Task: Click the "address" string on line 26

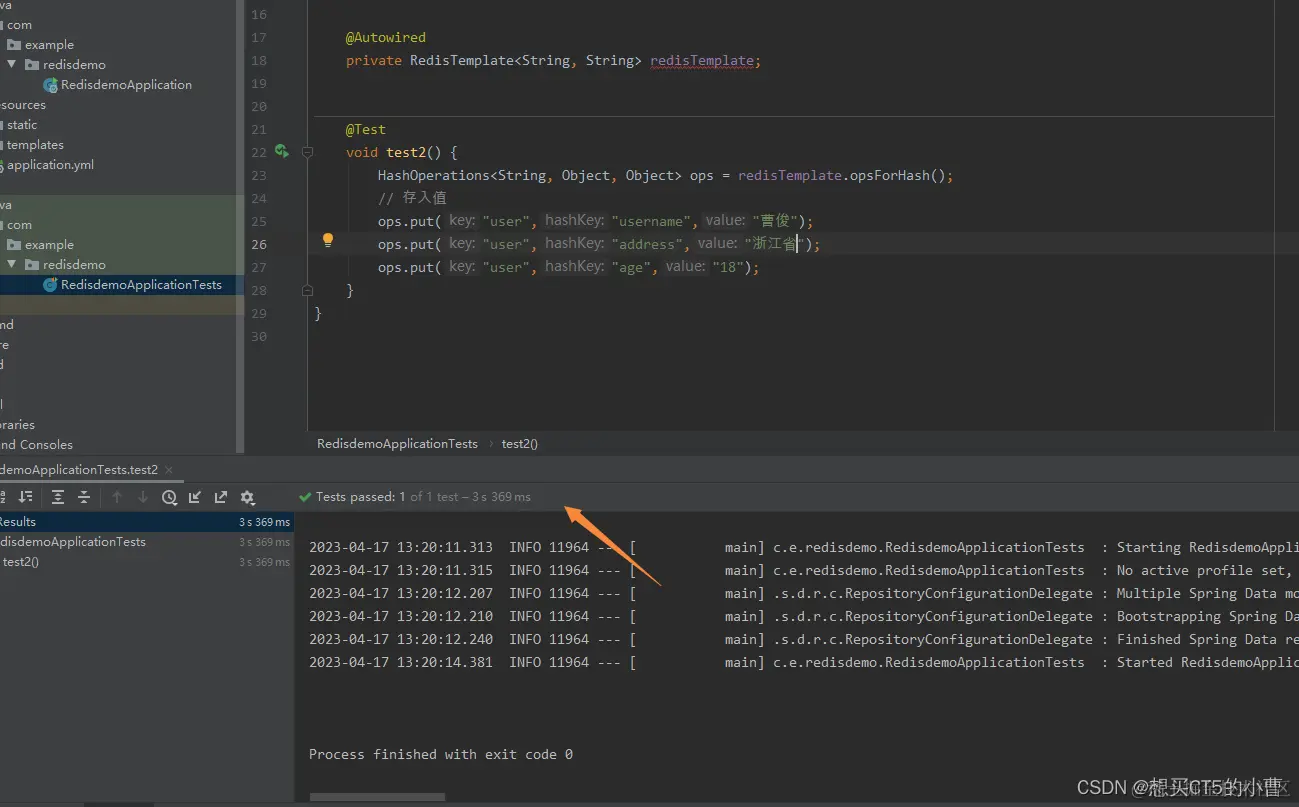Action: 648,244
